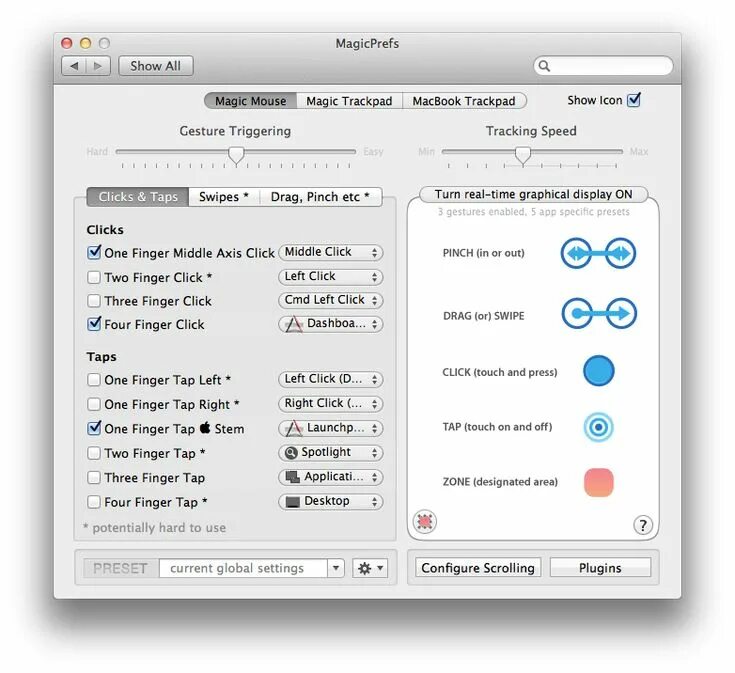
Task: Uncheck One Finger Middle Axis Click
Action: click(94, 252)
